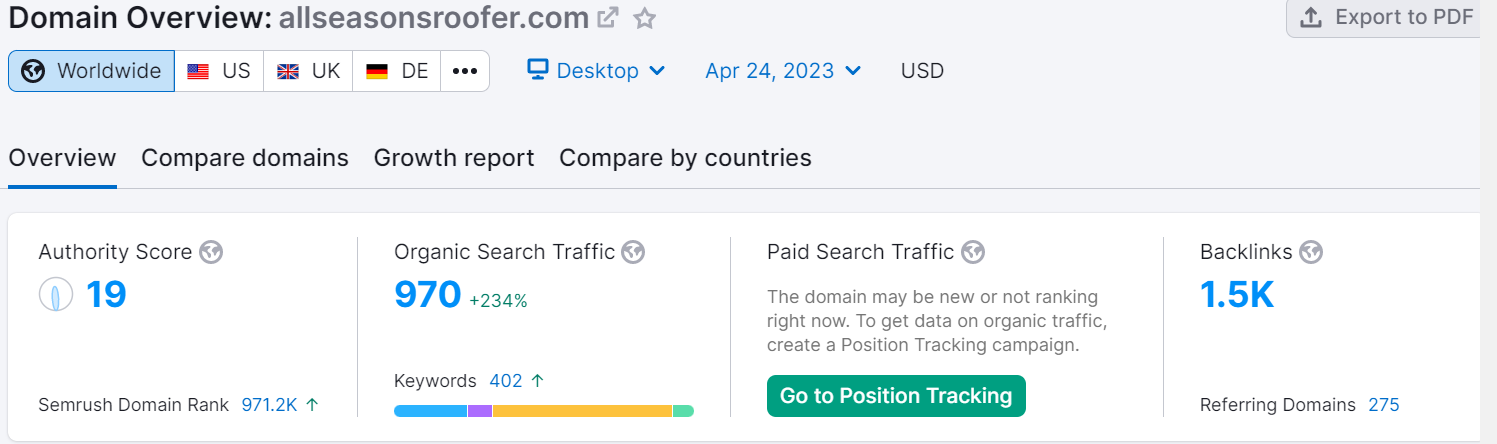1497x444 pixels.
Task: Select the Worldwide database option
Action: pos(92,71)
